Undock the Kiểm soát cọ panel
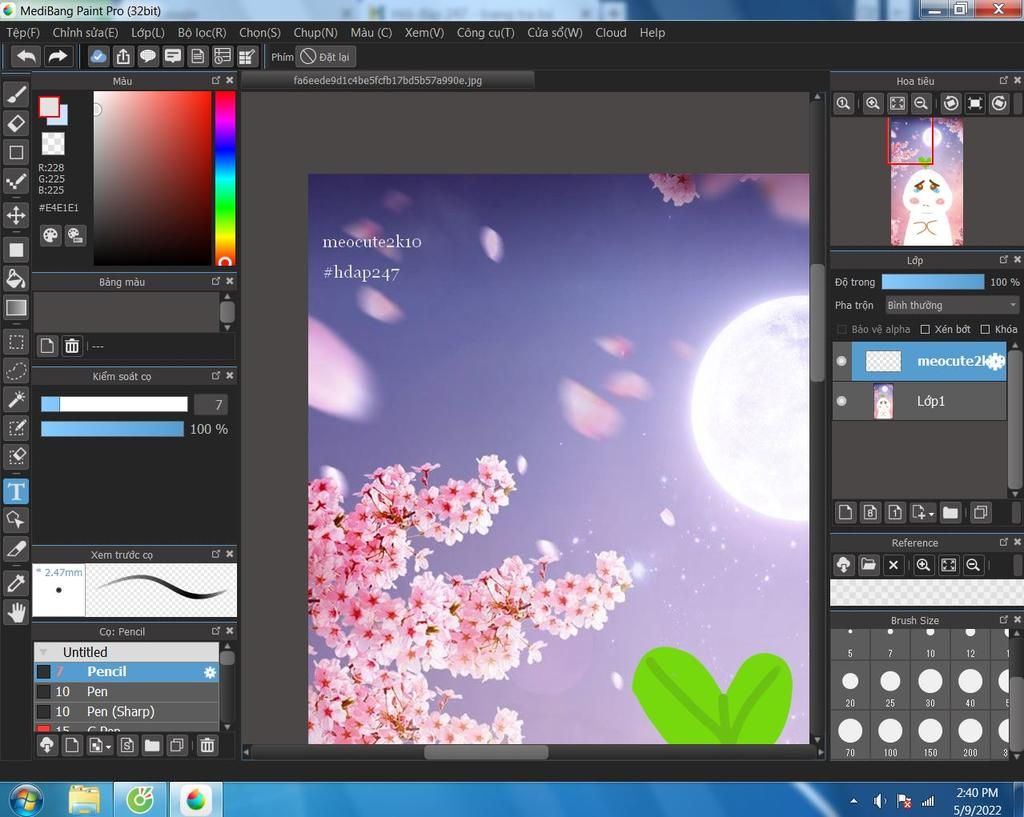Viewport: 1024px width, 817px height. [216, 376]
